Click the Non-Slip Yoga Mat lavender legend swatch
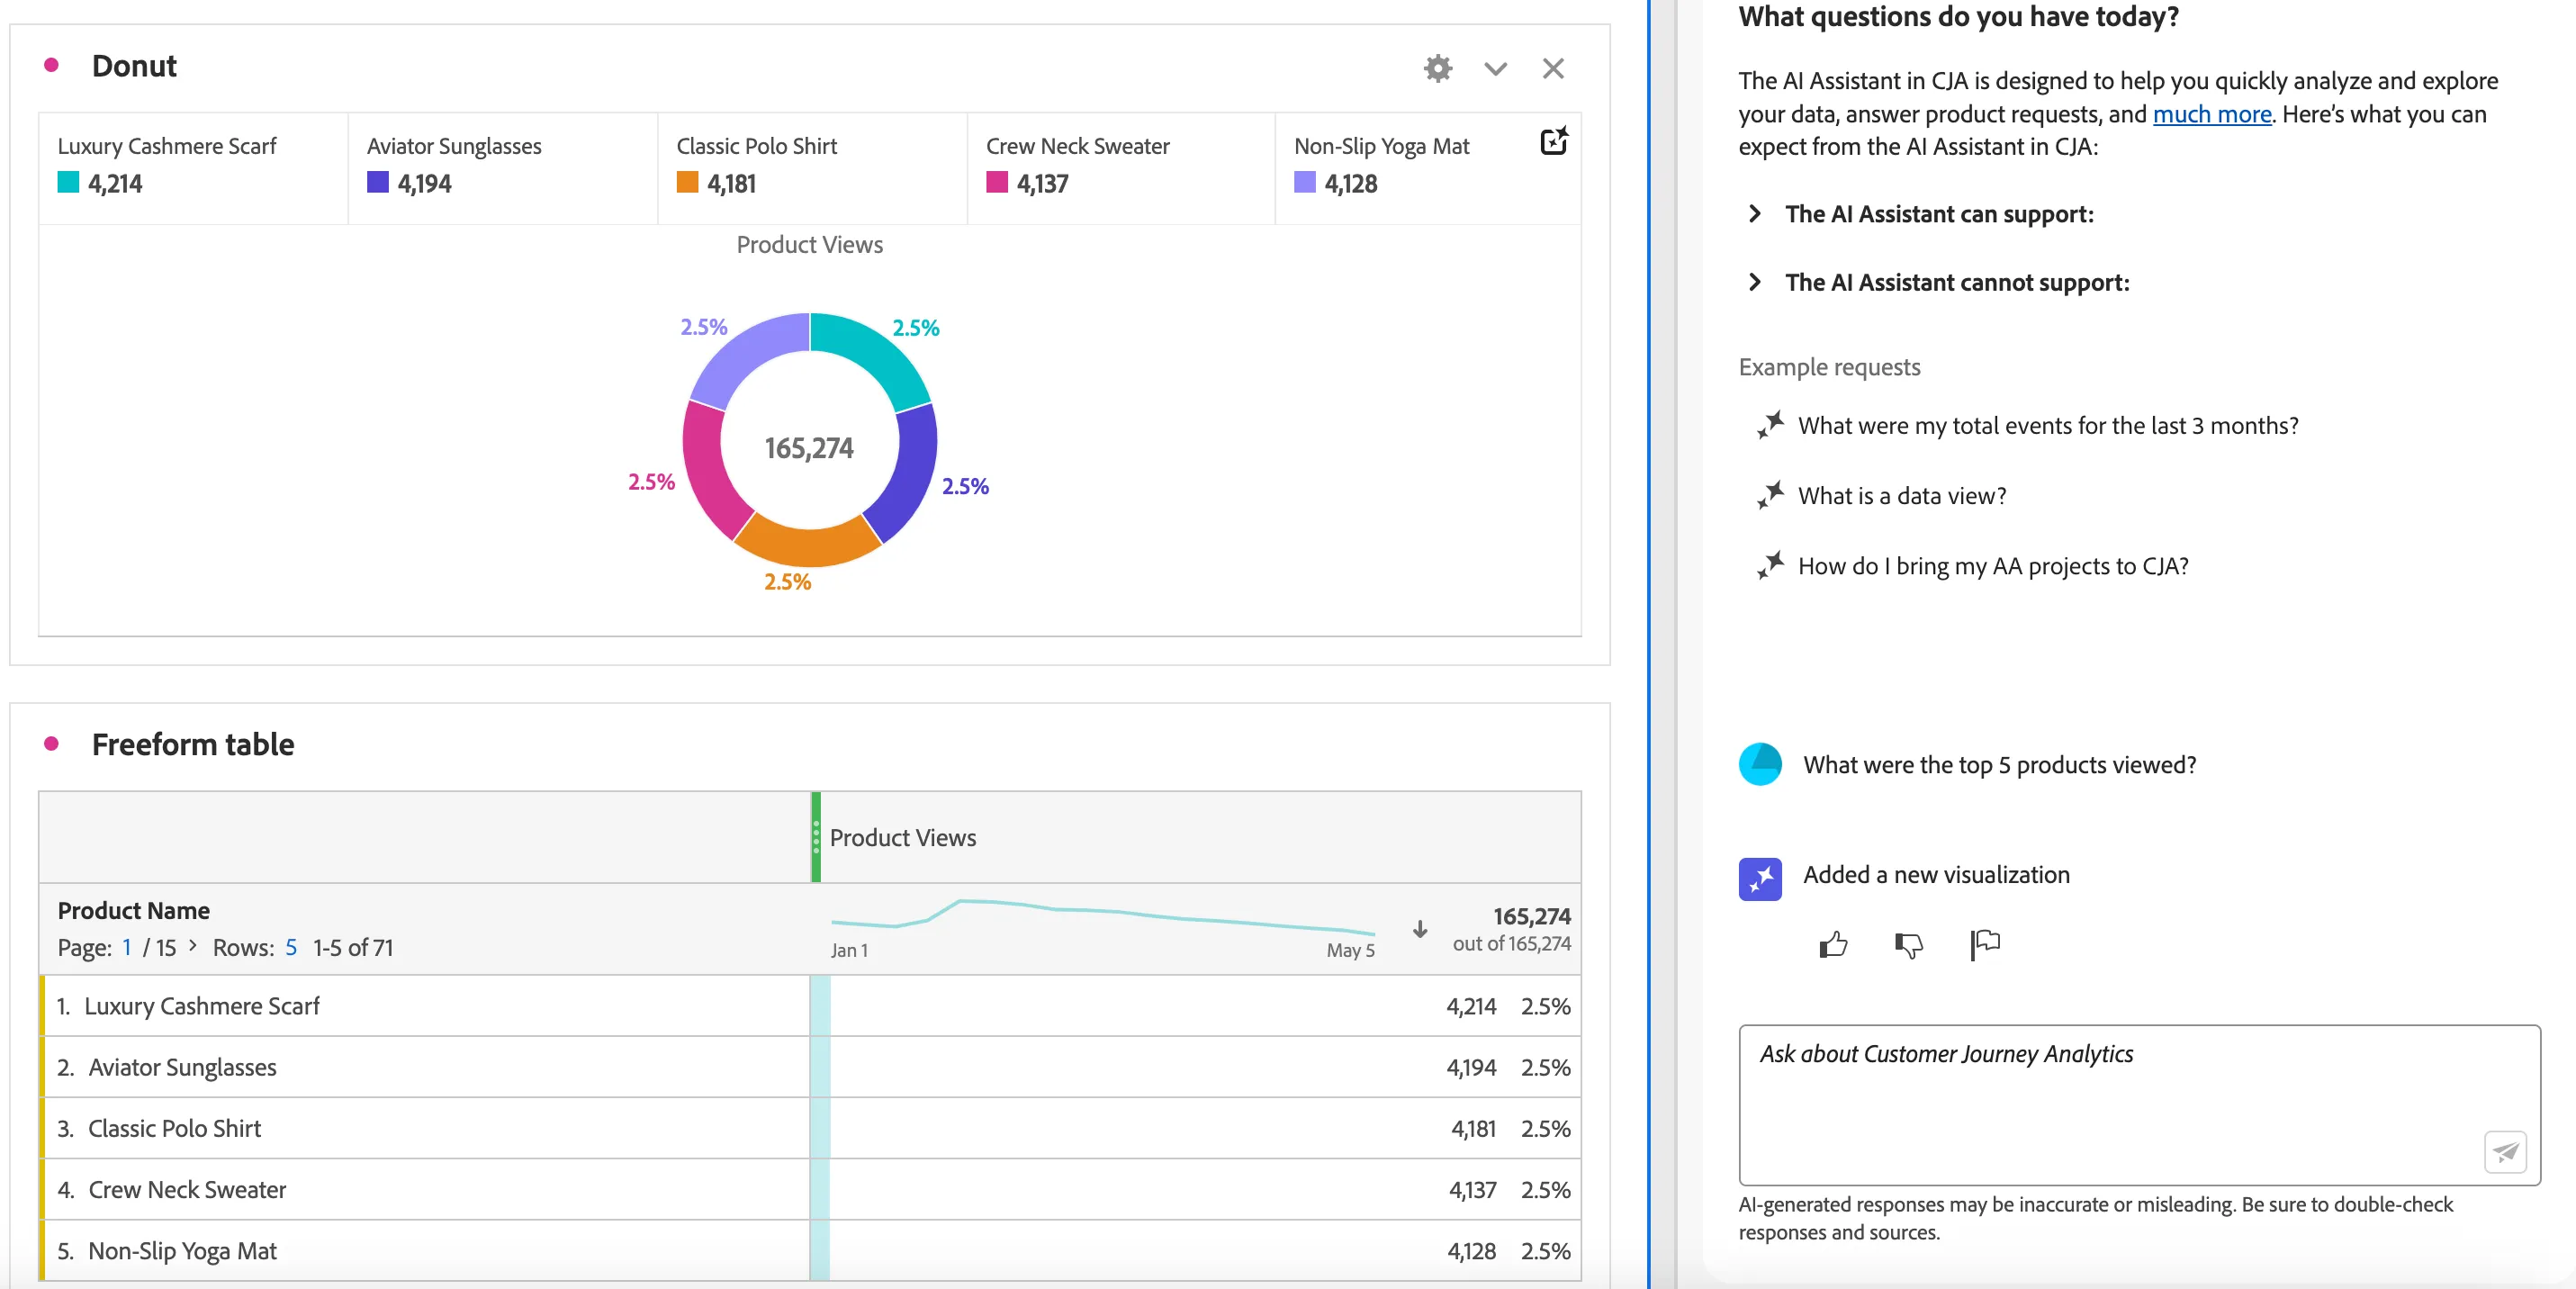This screenshot has width=2576, height=1289. tap(1305, 182)
